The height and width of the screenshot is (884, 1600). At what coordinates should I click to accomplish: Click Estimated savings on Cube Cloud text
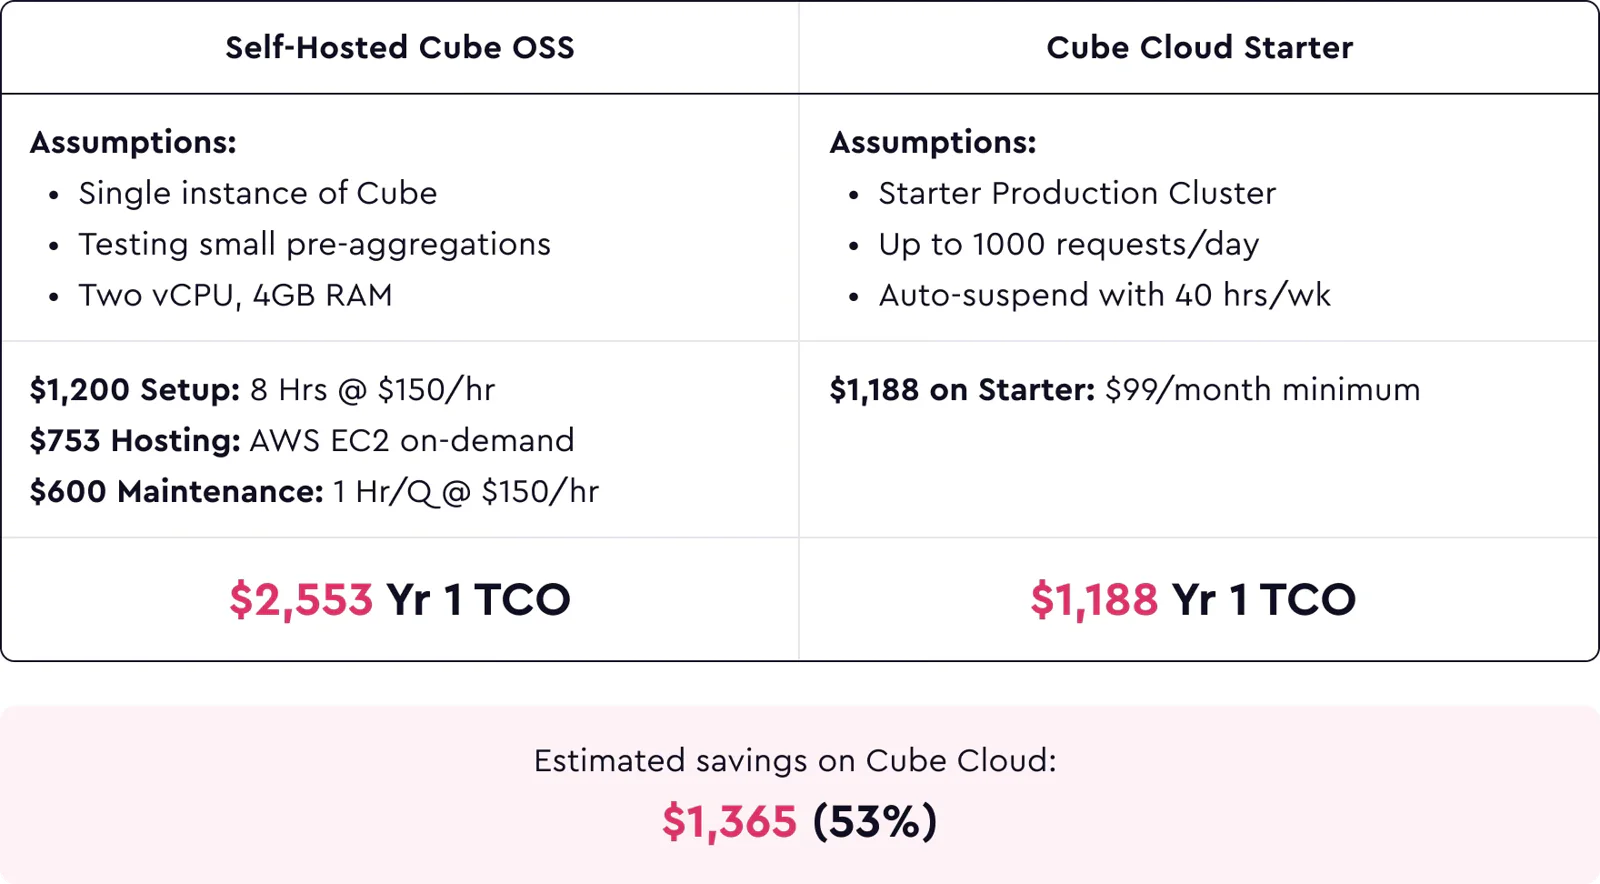tap(795, 761)
